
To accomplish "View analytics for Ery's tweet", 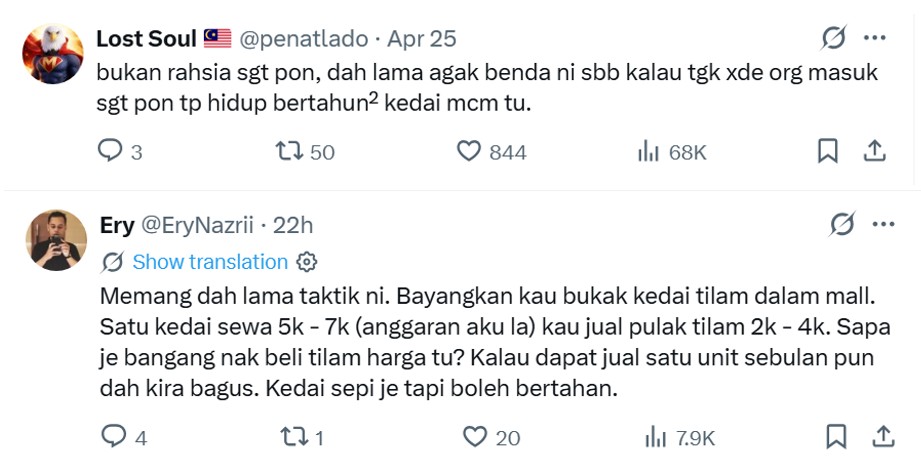I will click(655, 436).
